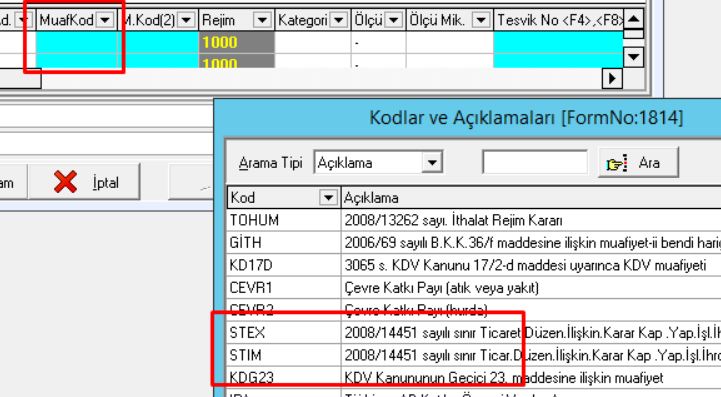Open the Rejim column dropdown arrow

point(262,20)
